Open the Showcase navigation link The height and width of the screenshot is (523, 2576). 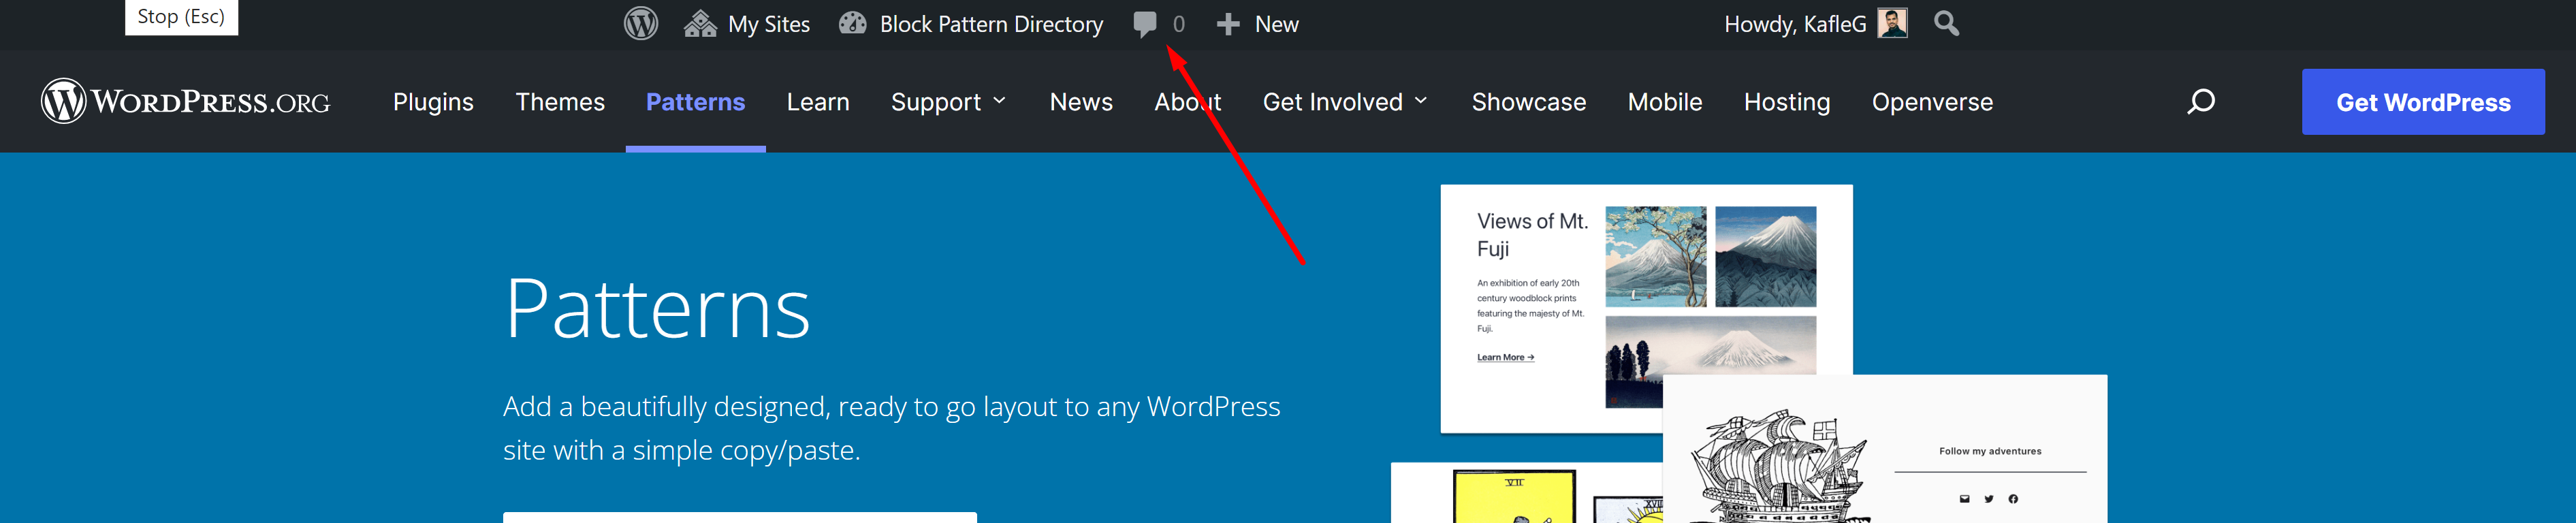pyautogui.click(x=1528, y=102)
